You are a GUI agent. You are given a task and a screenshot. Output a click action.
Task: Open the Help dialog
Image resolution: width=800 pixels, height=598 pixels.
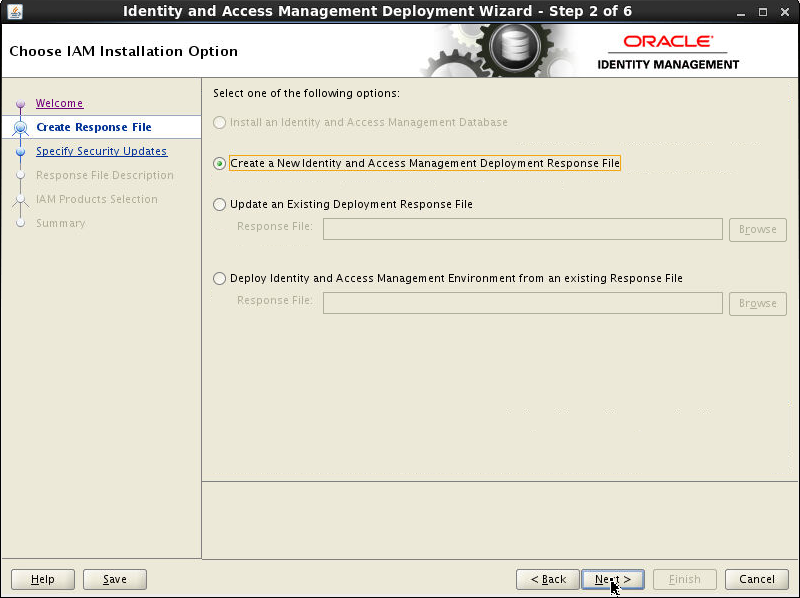42,579
